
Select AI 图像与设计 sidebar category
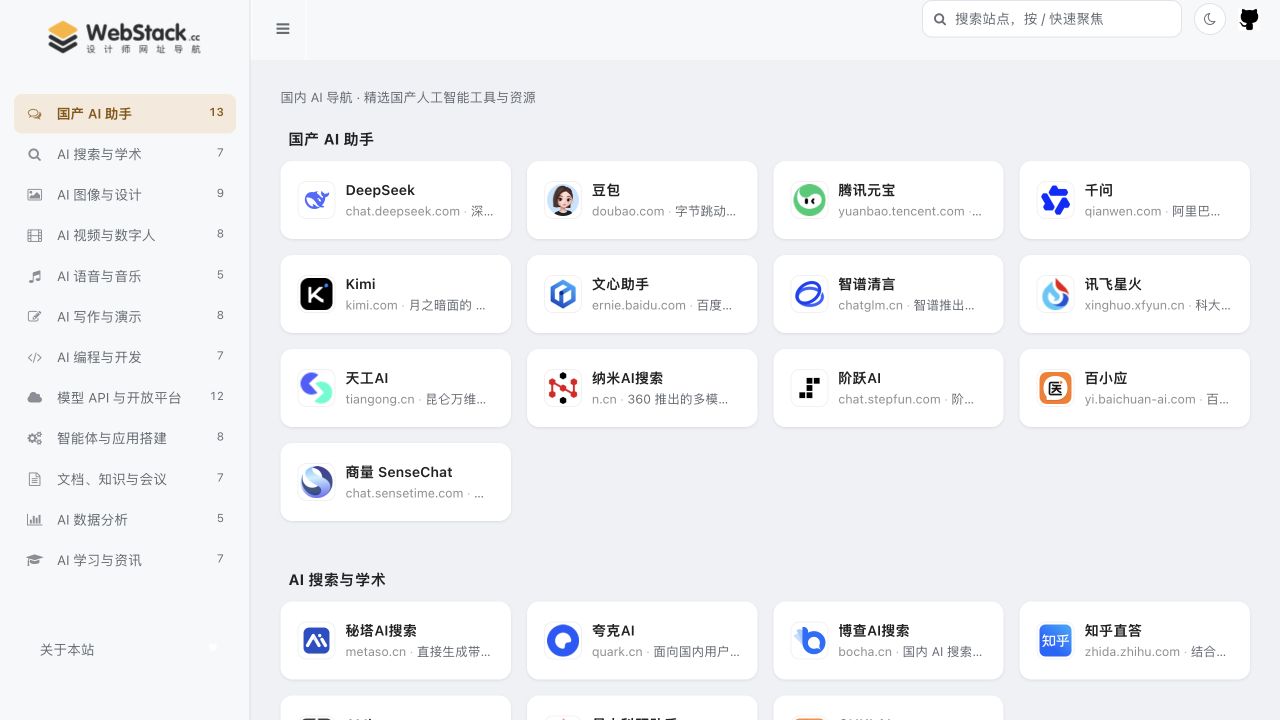[x=125, y=195]
